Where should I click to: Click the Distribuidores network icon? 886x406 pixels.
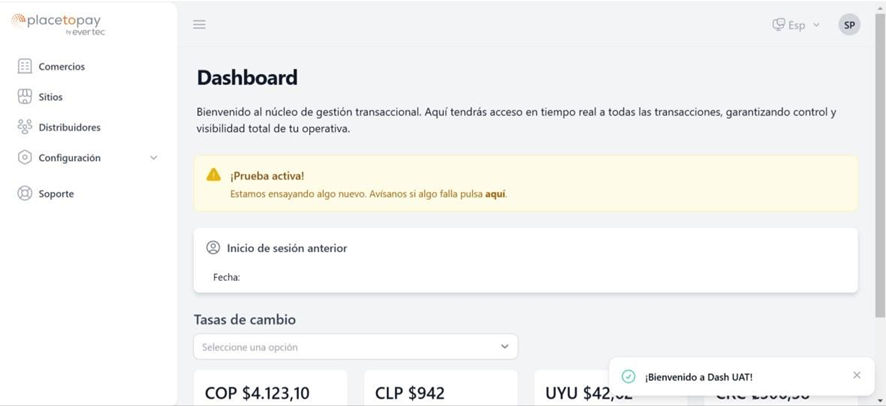[x=25, y=127]
